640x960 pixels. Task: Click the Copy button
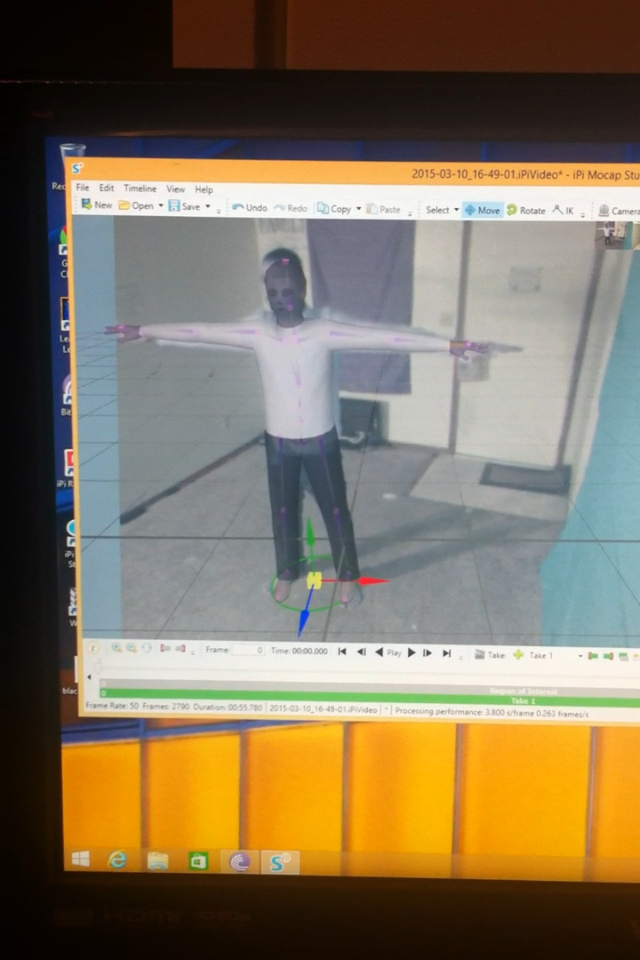[x=334, y=209]
